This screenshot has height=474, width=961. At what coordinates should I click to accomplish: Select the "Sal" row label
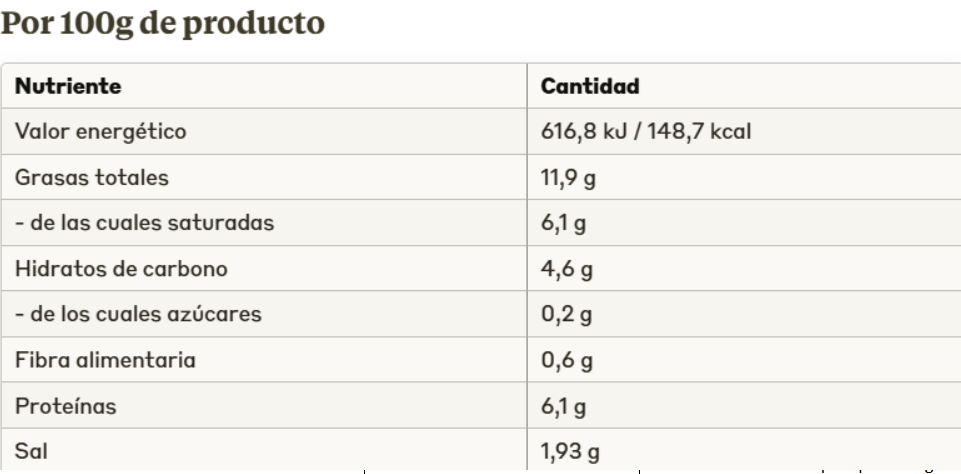coord(31,452)
